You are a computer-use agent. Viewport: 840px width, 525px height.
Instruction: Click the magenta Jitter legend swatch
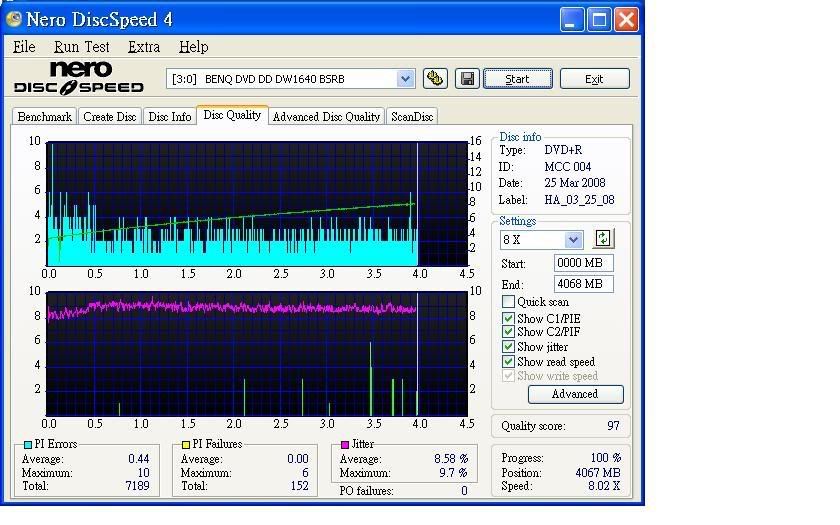click(x=345, y=445)
